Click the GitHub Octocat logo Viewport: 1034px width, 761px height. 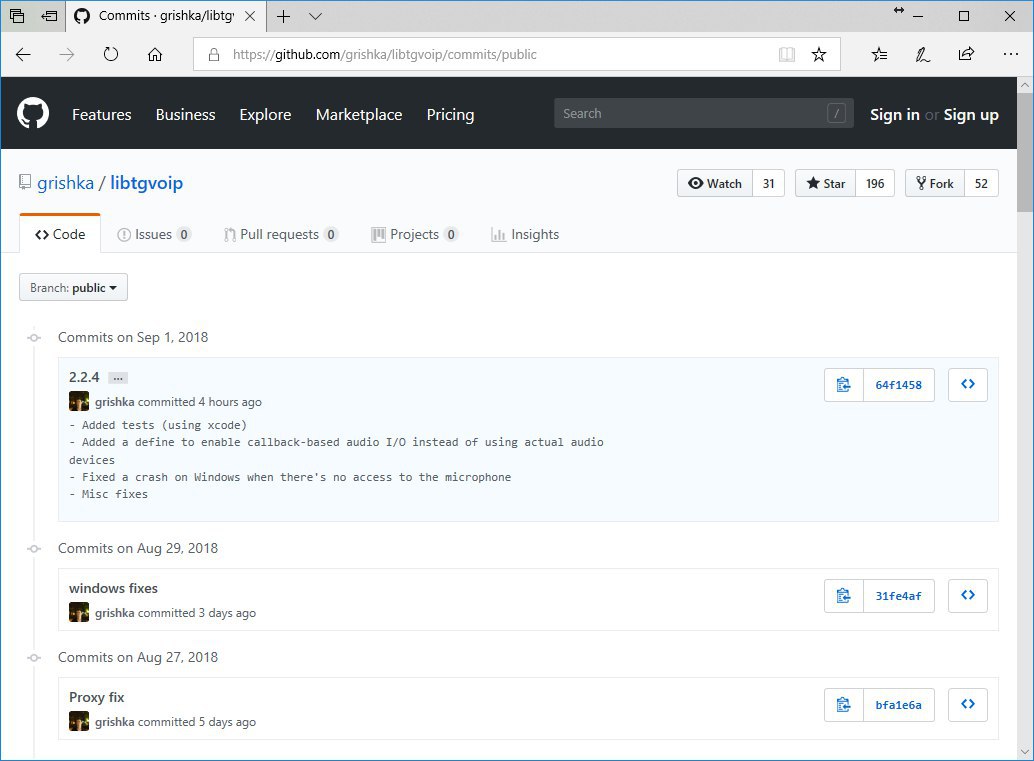pyautogui.click(x=33, y=113)
